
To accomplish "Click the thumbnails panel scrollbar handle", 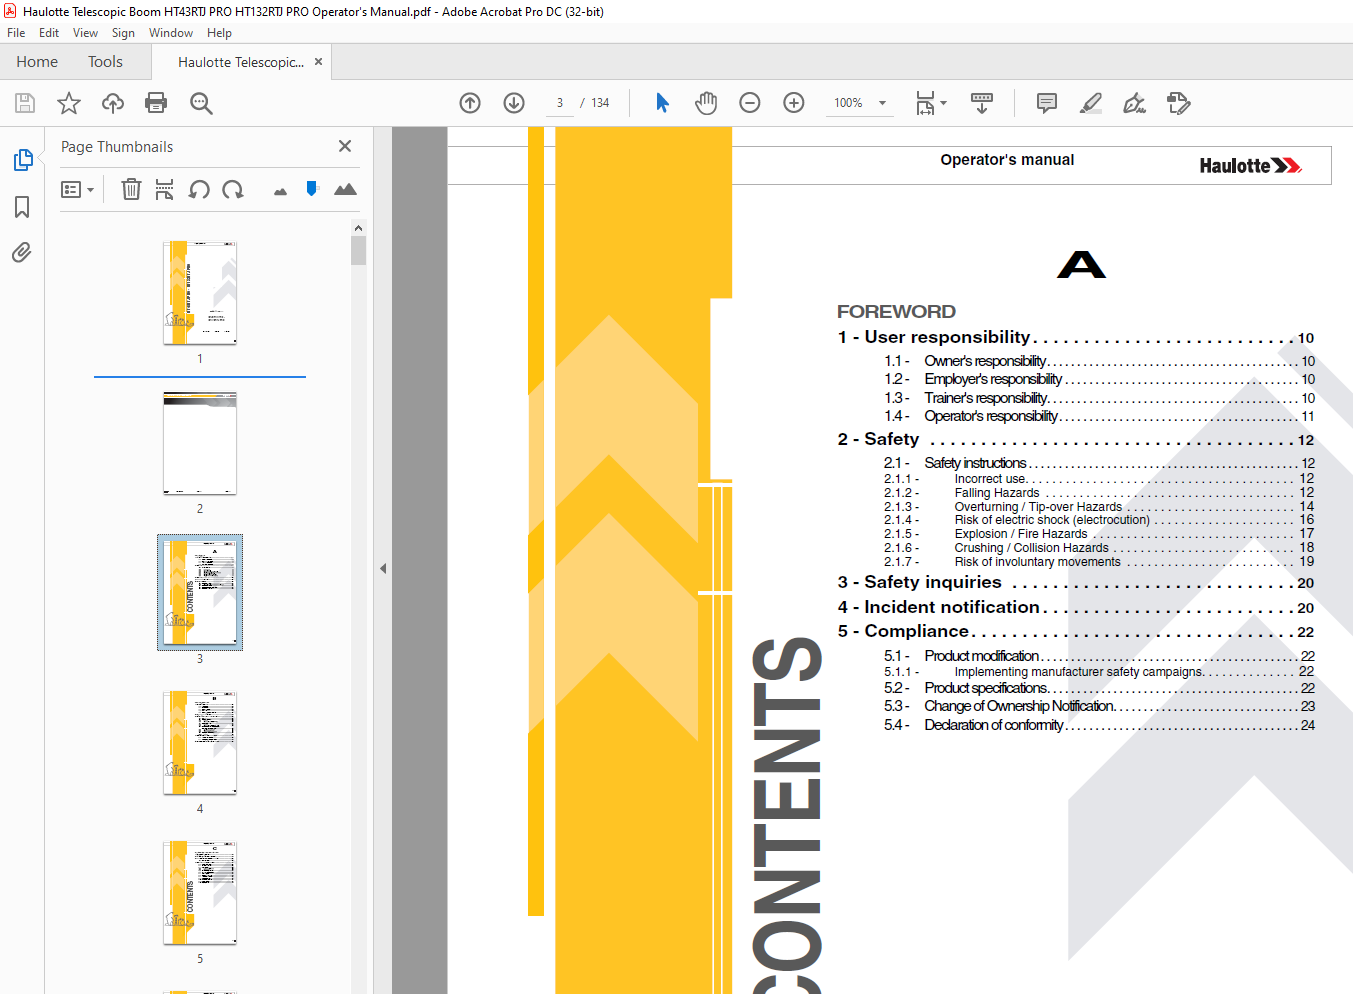I will [358, 250].
